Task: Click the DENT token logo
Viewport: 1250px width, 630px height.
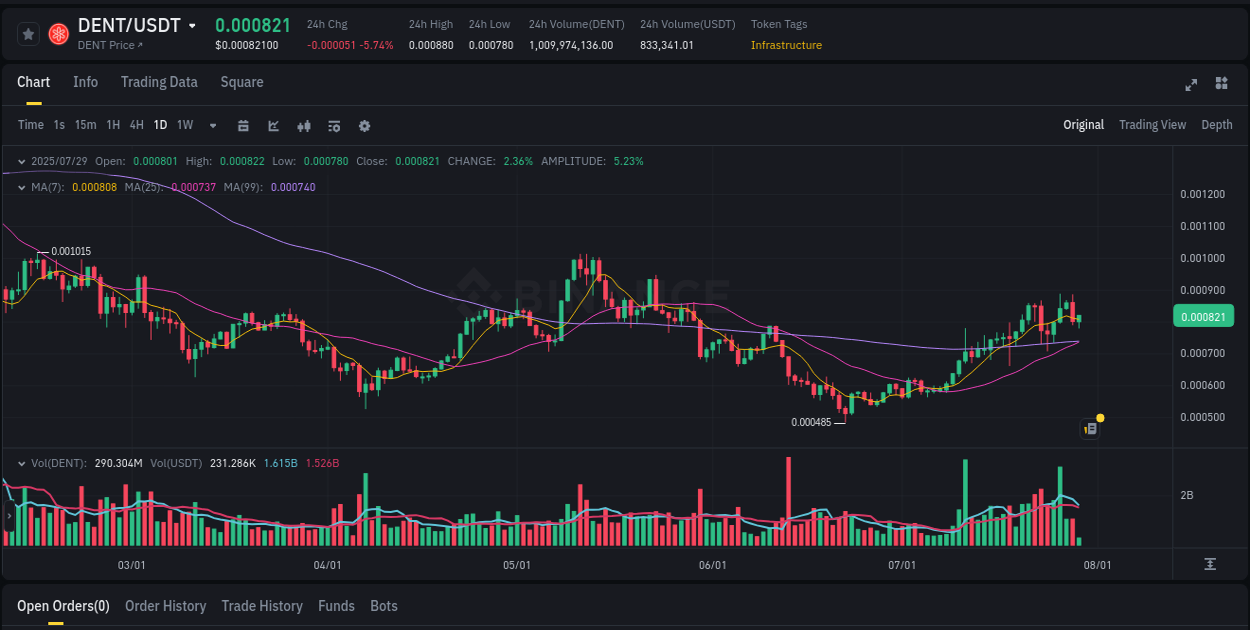Action: (x=58, y=33)
